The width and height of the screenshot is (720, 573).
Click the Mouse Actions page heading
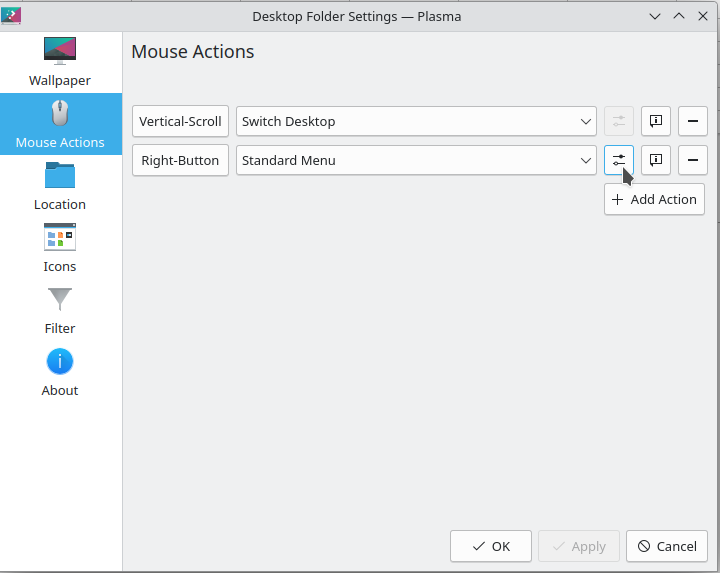click(x=193, y=52)
